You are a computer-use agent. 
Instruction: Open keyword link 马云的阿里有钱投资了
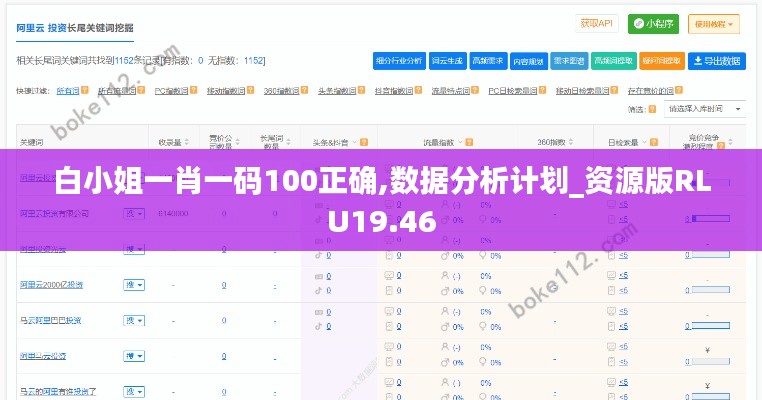pyautogui.click(x=58, y=392)
